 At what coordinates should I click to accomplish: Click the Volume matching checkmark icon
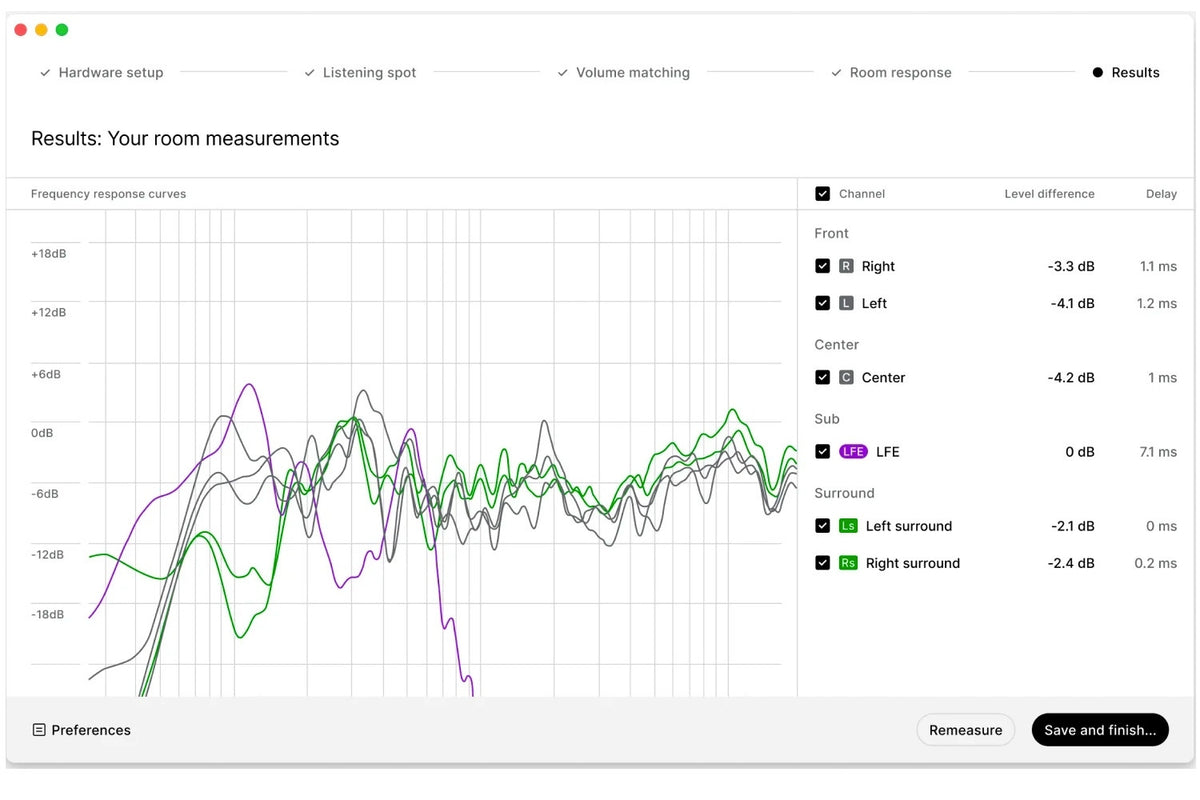point(562,73)
